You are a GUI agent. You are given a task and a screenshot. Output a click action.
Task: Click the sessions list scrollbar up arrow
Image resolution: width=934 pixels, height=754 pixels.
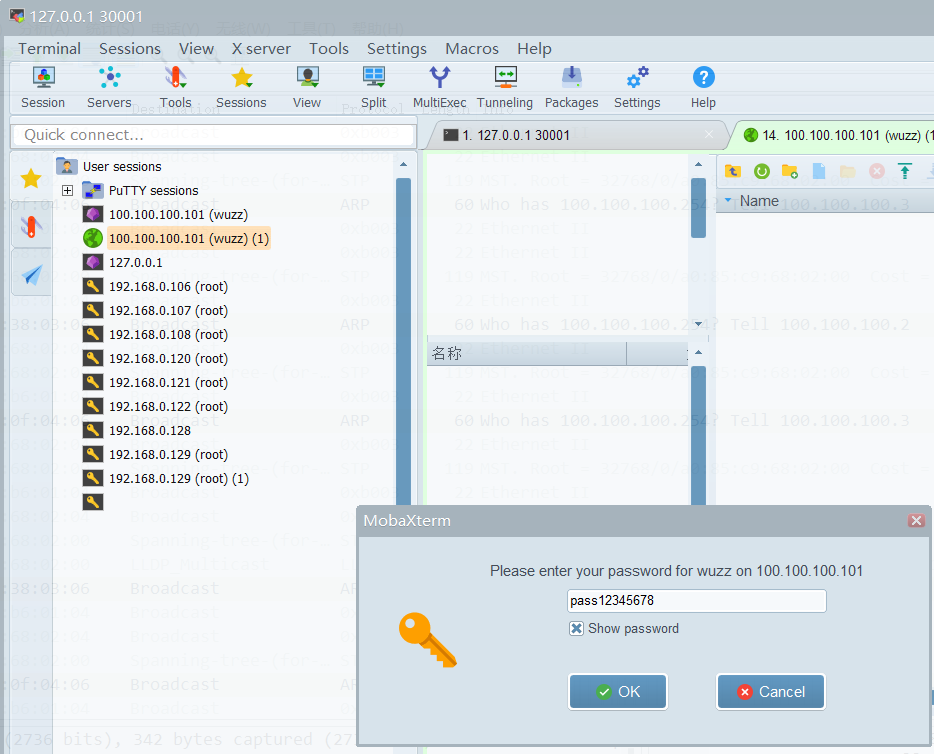[403, 164]
